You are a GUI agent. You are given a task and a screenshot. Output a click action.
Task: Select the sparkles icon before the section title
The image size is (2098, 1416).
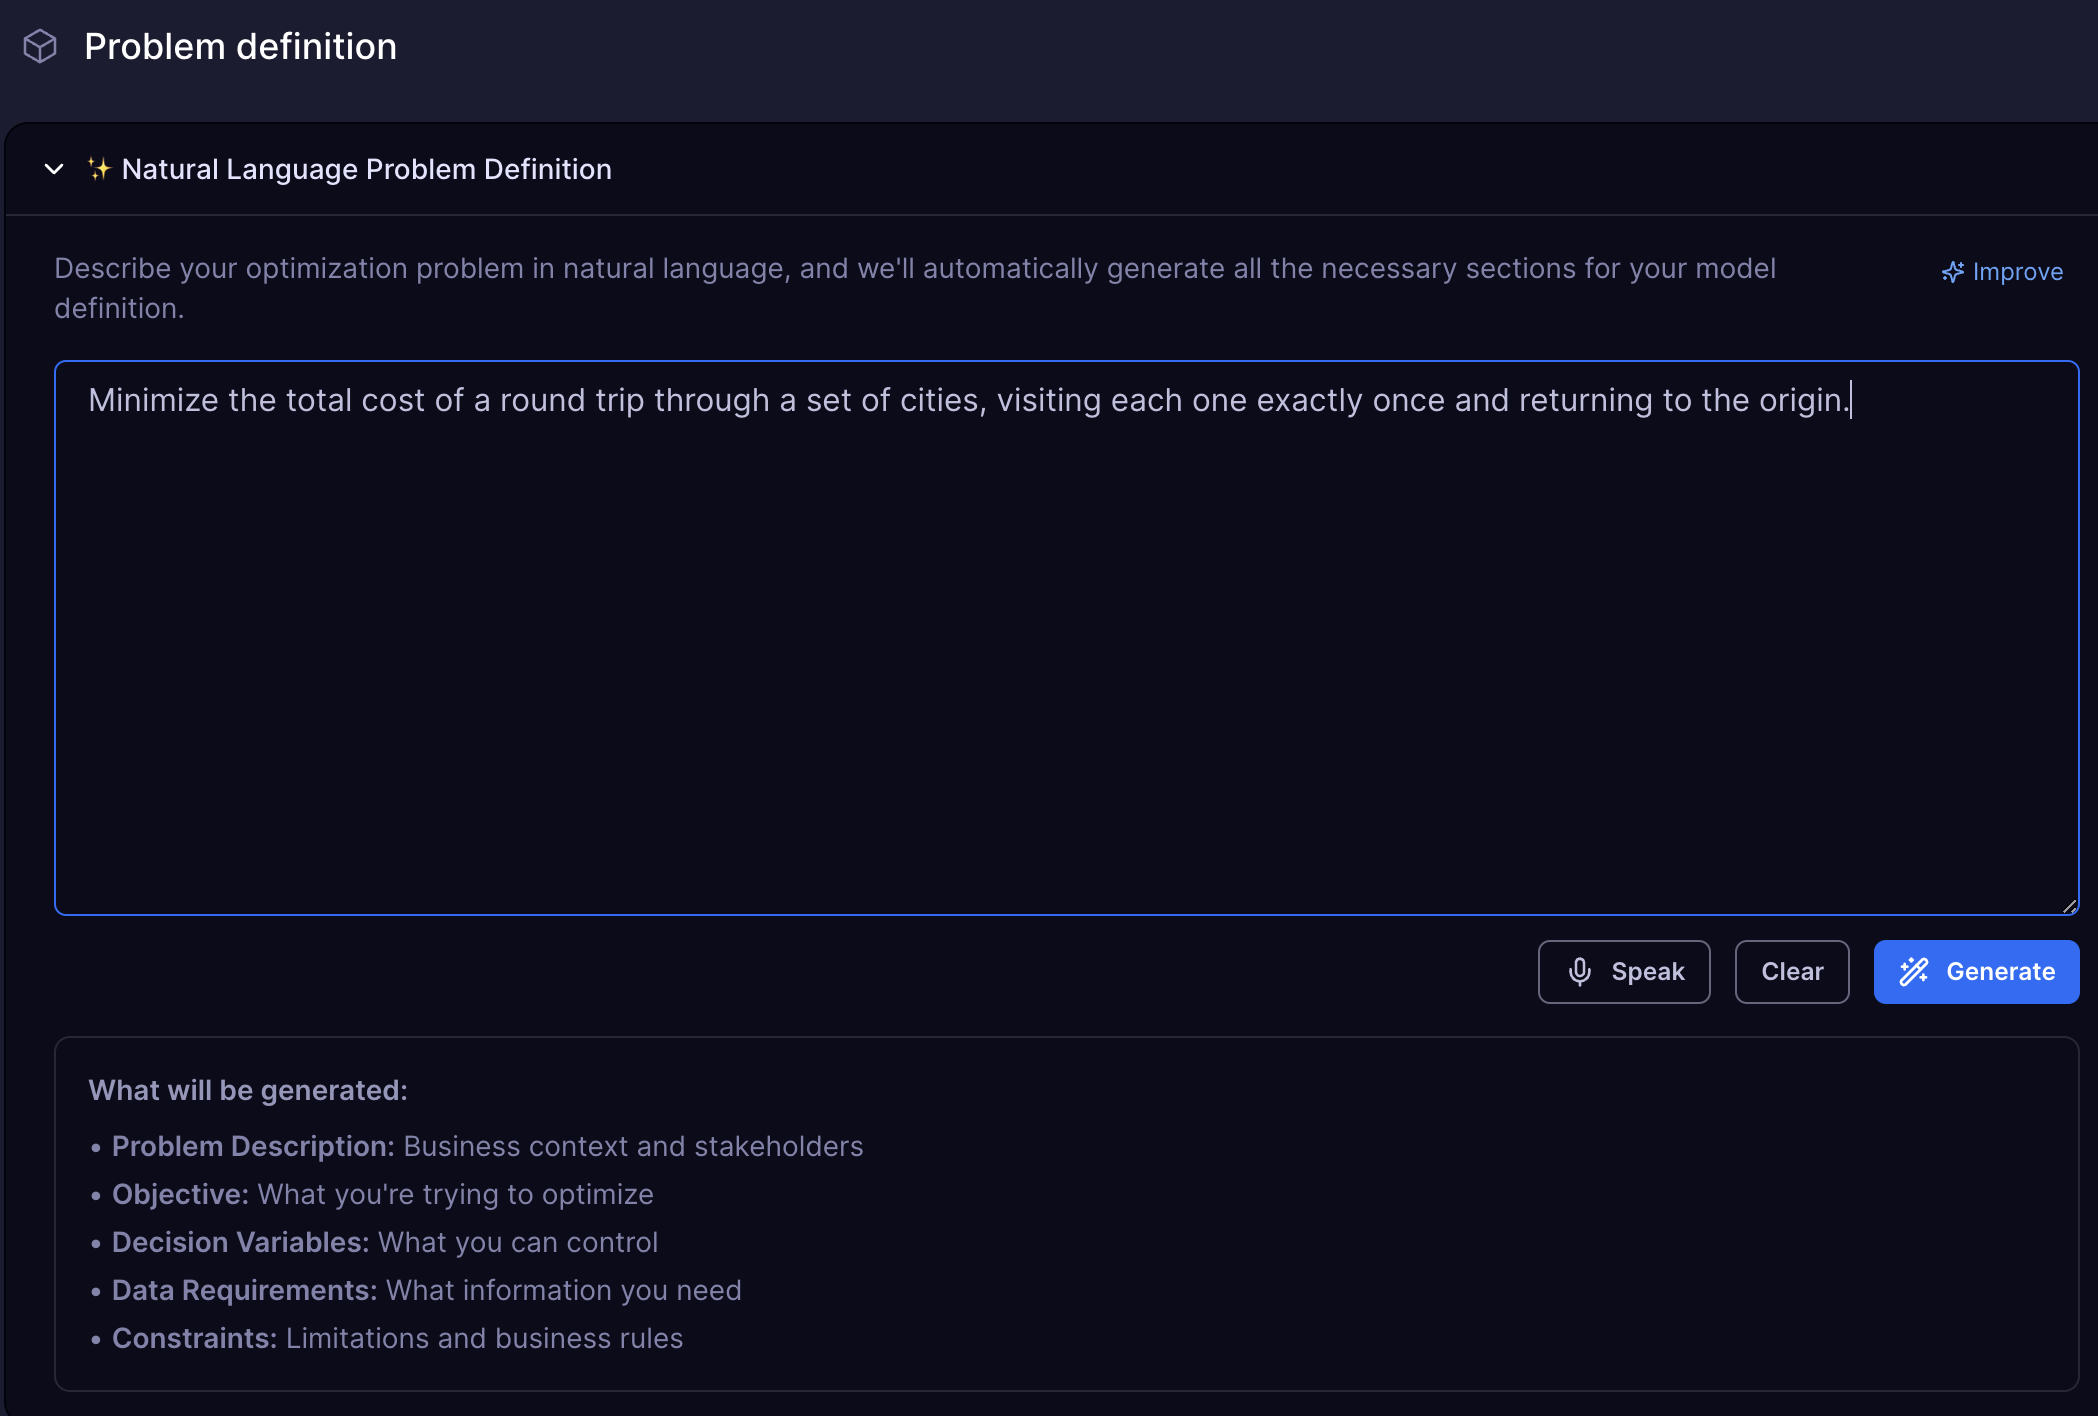click(98, 168)
